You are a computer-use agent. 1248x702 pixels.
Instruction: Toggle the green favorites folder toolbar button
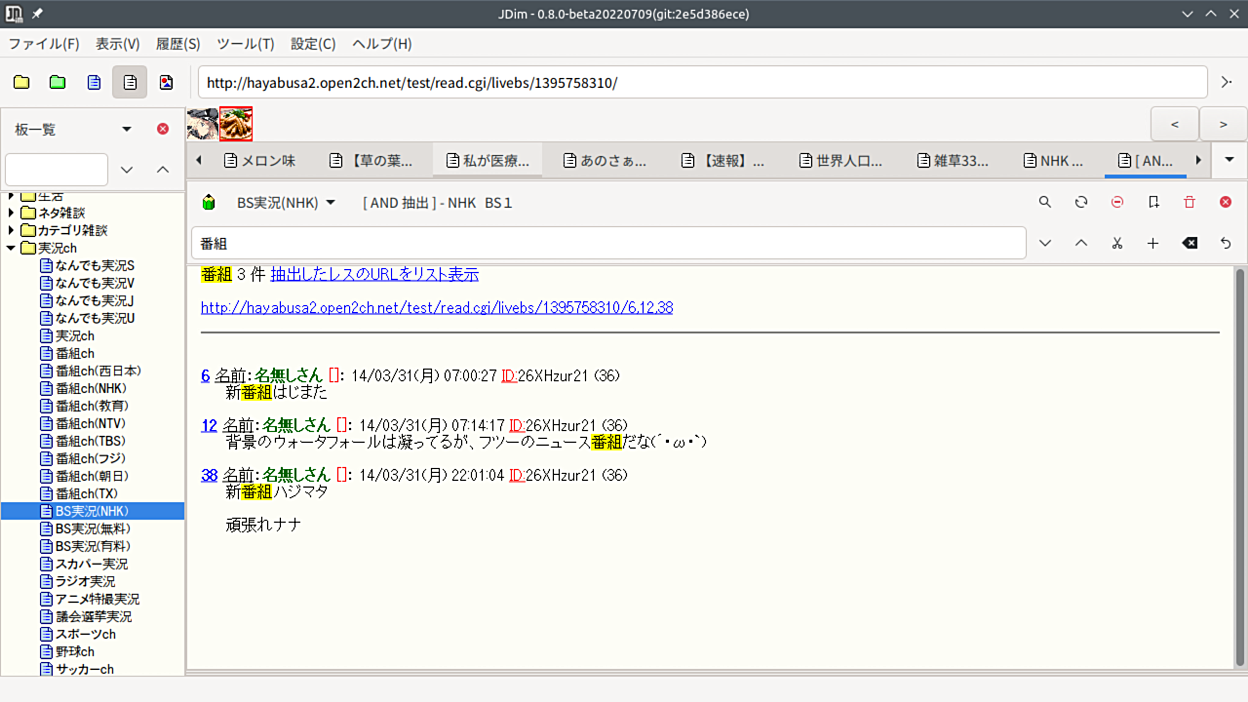(x=58, y=82)
